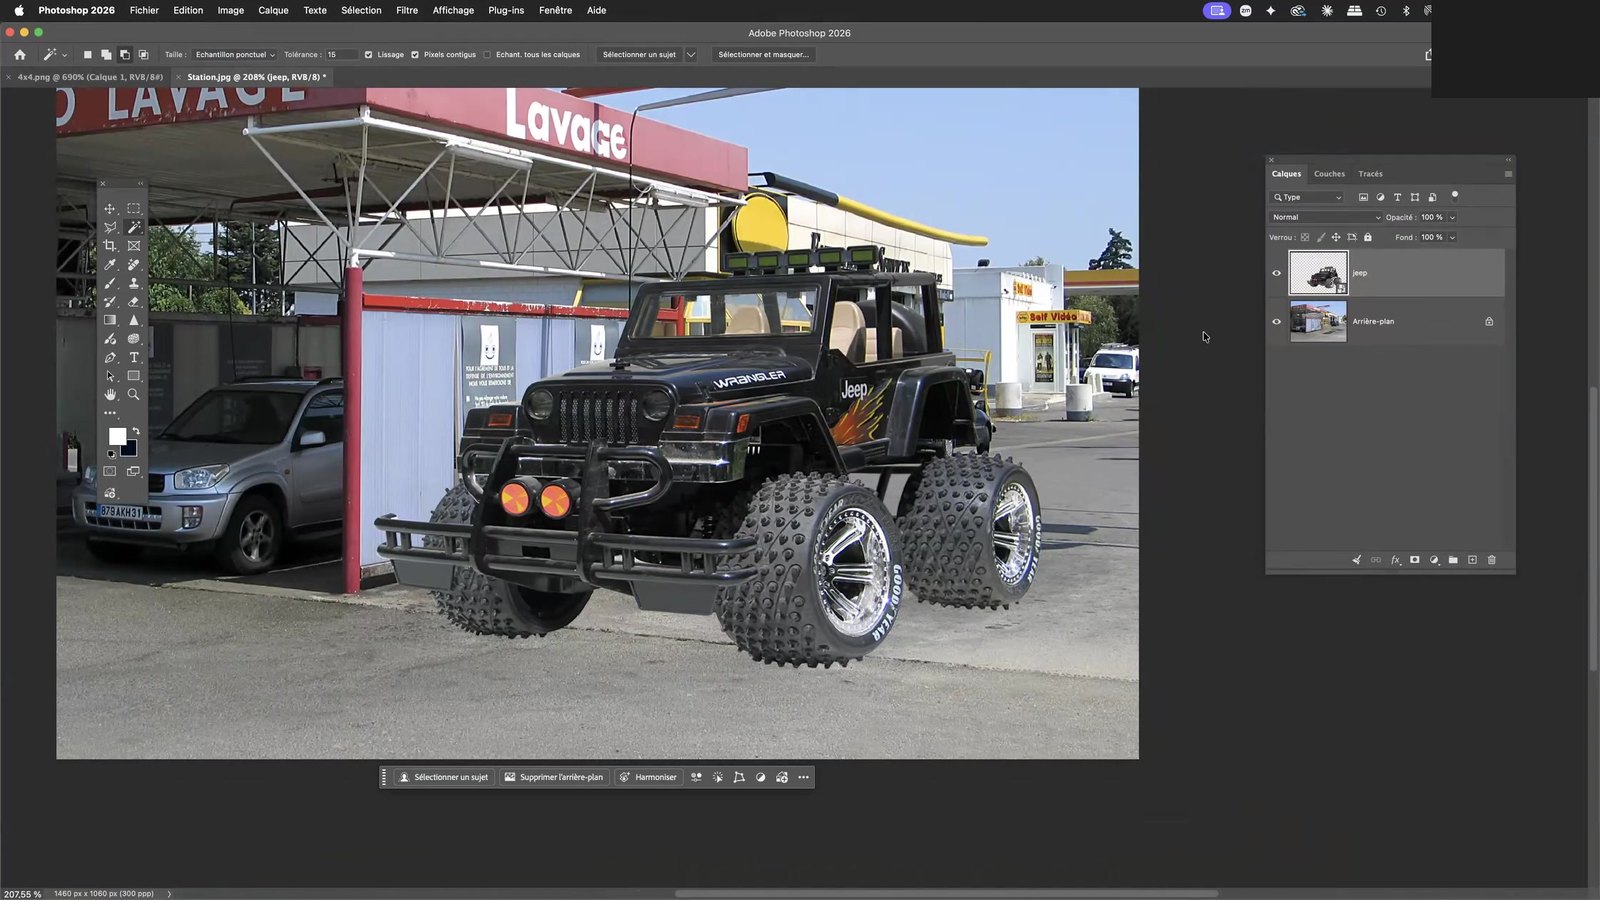The height and width of the screenshot is (900, 1600).
Task: Select the Gradient tool
Action: pyautogui.click(x=110, y=320)
